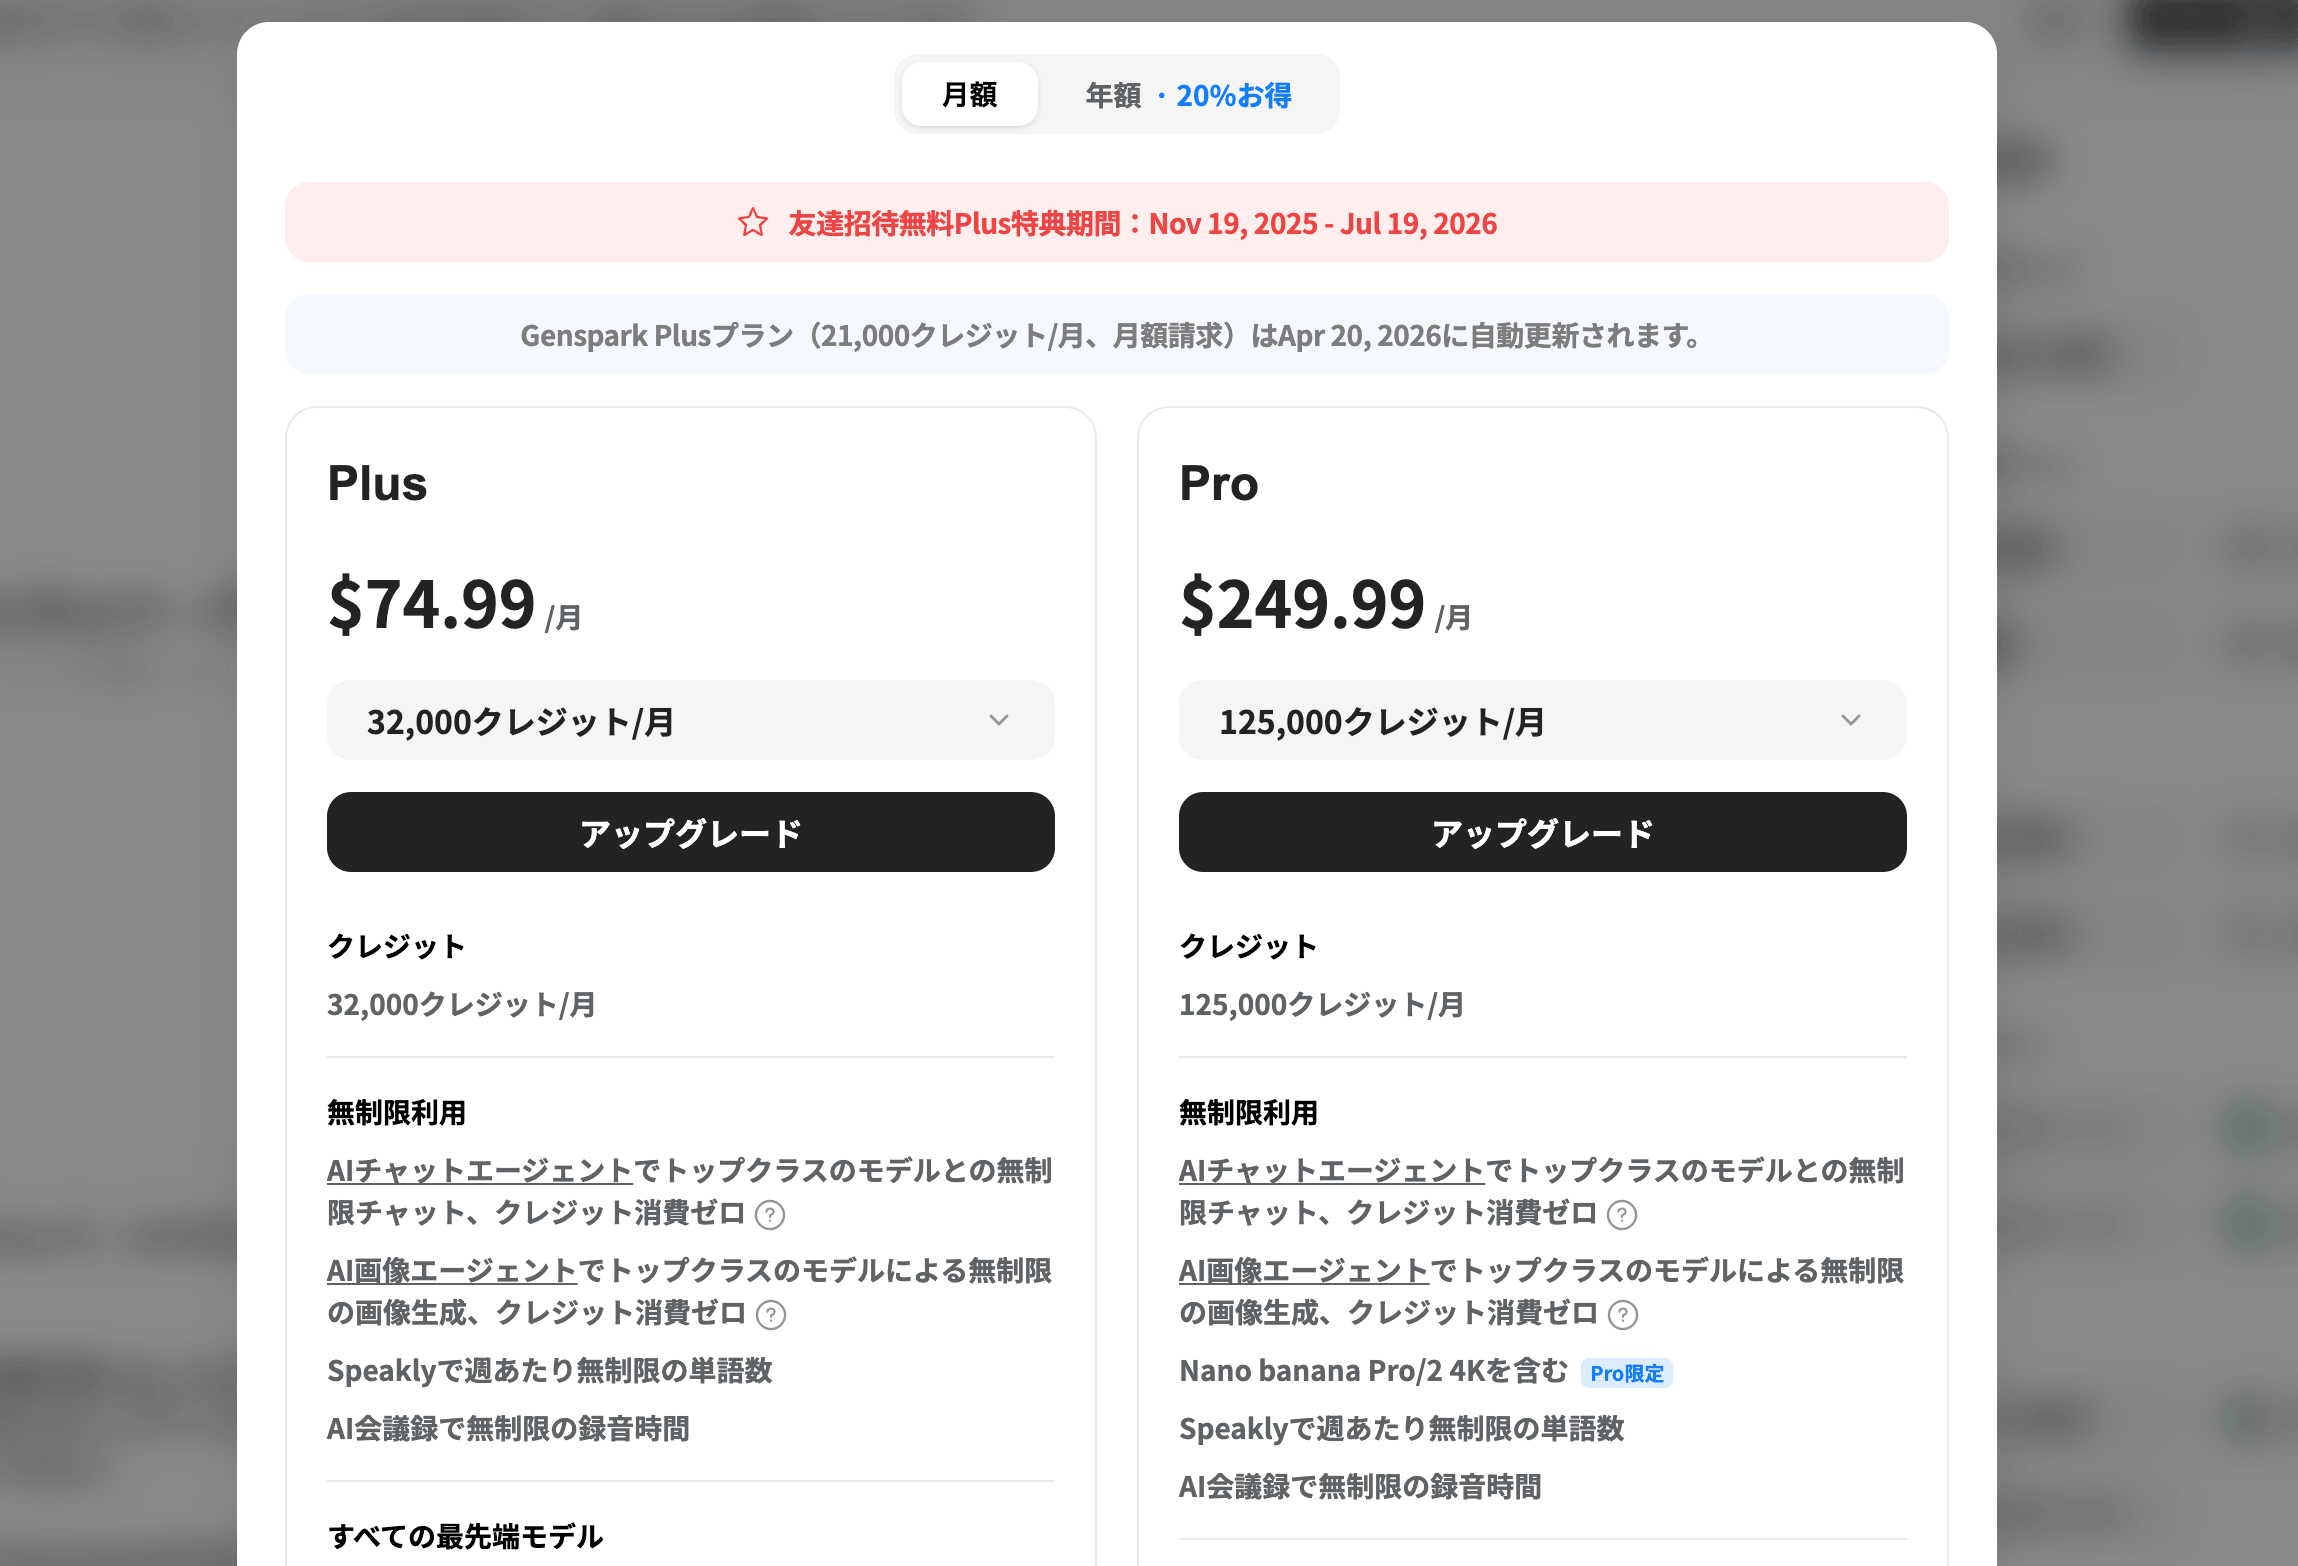The image size is (2298, 1566).
Task: Click the Pro plan アップグレード button
Action: coord(1541,833)
